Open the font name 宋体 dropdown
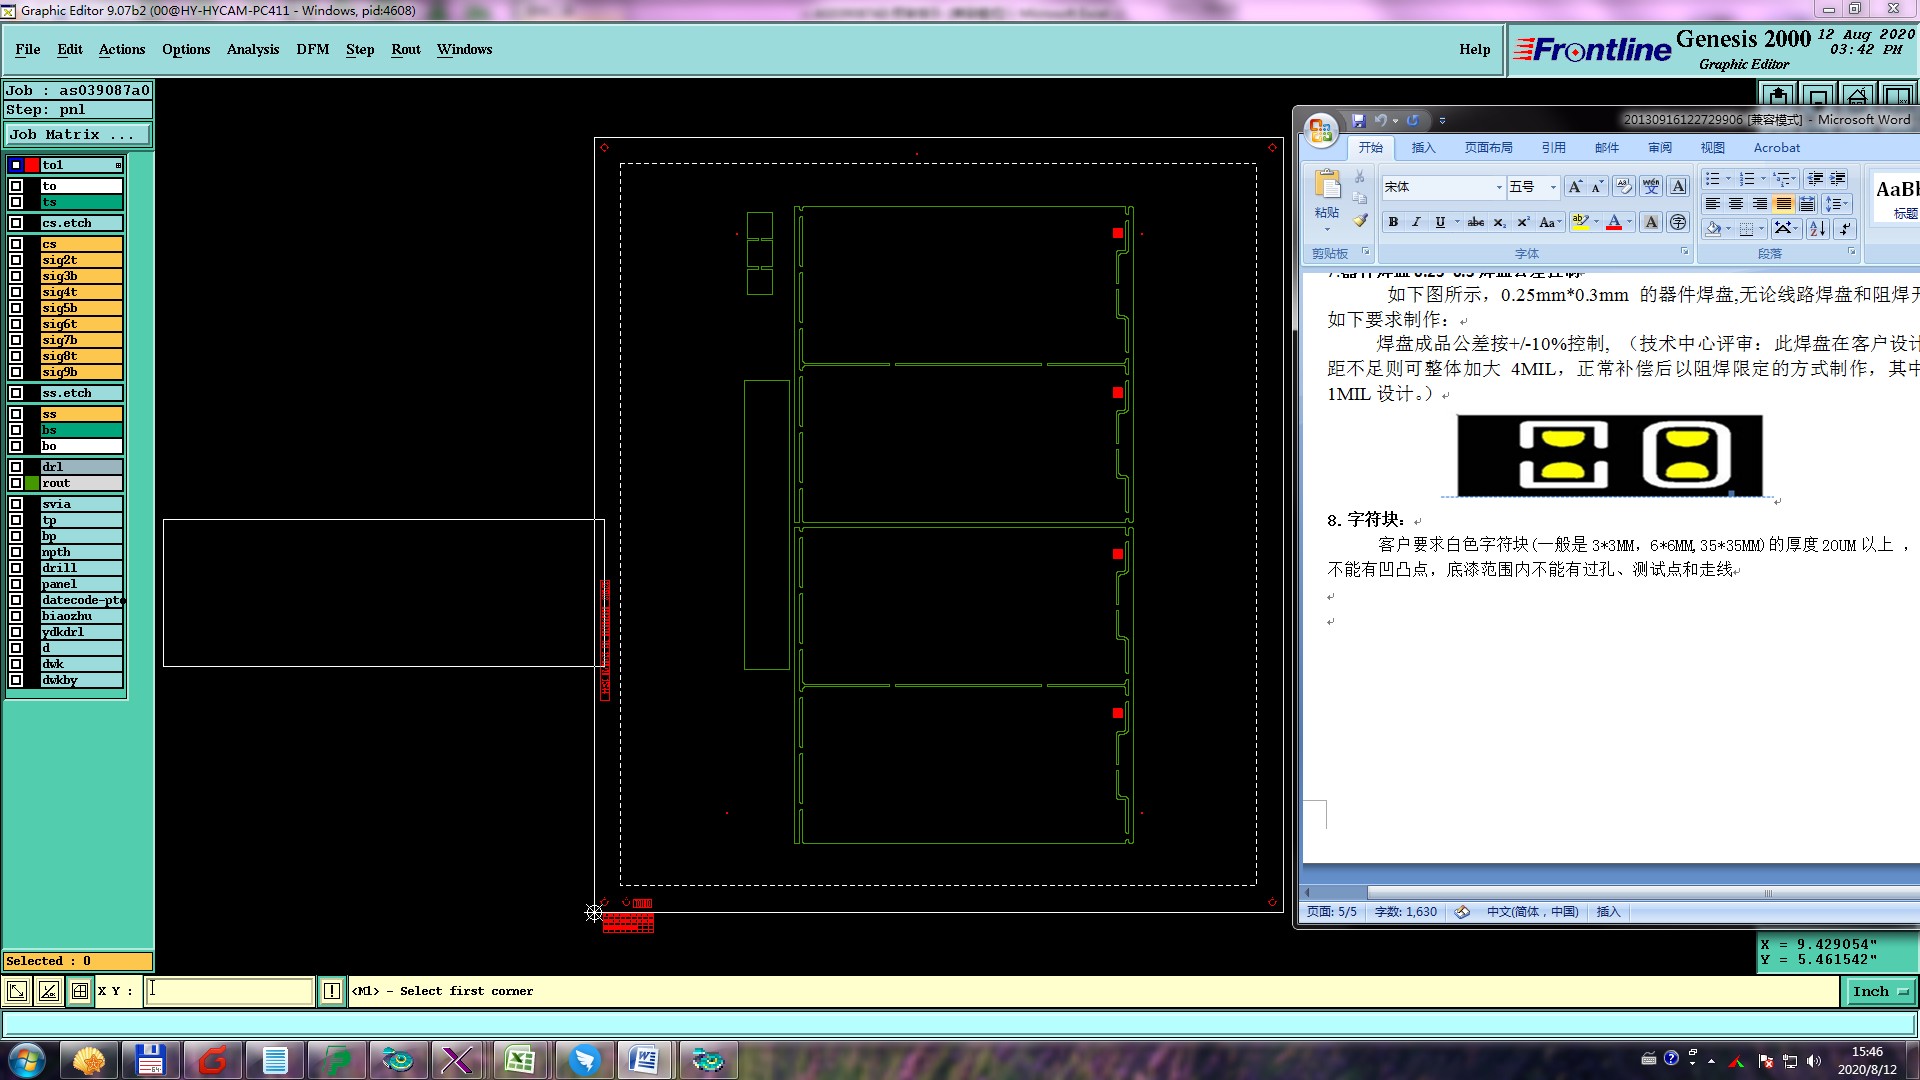 point(1498,187)
